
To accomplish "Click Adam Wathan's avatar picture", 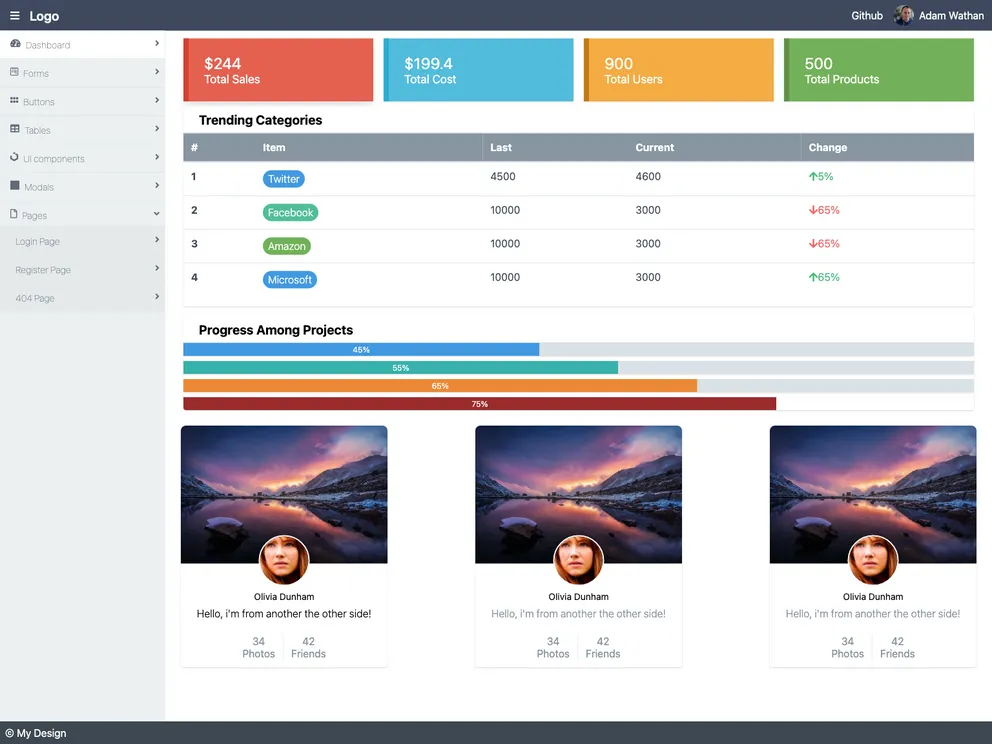I will pos(904,16).
